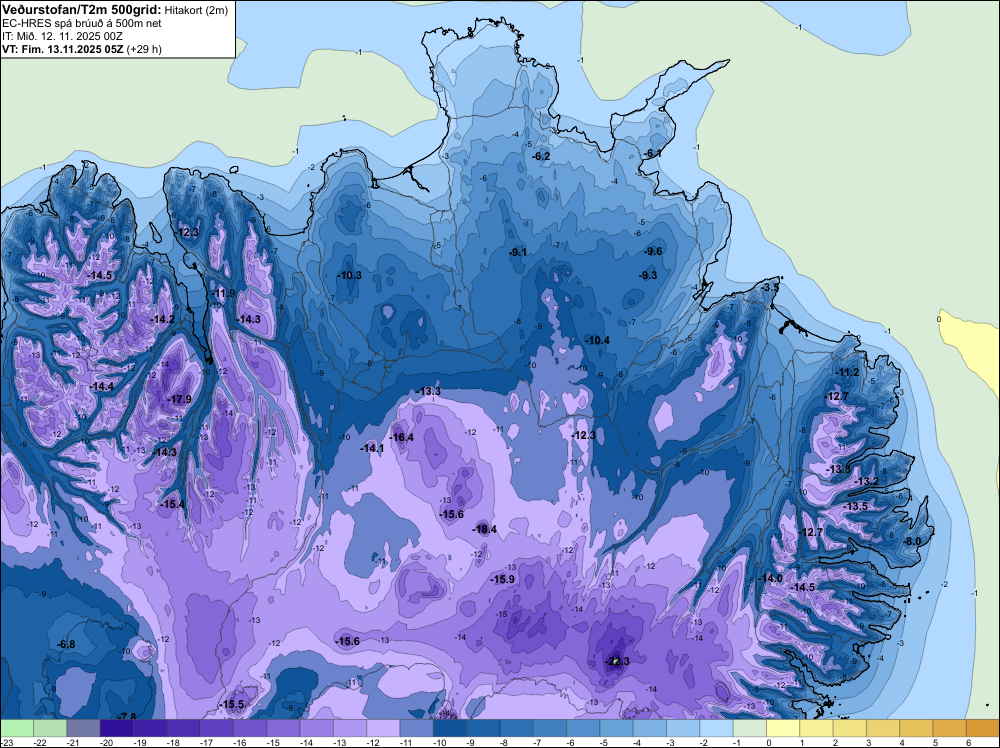Click the initialization time "IT: Mið. 12. 11. 2025 00Z"
The height and width of the screenshot is (748, 1000).
[x=62, y=36]
